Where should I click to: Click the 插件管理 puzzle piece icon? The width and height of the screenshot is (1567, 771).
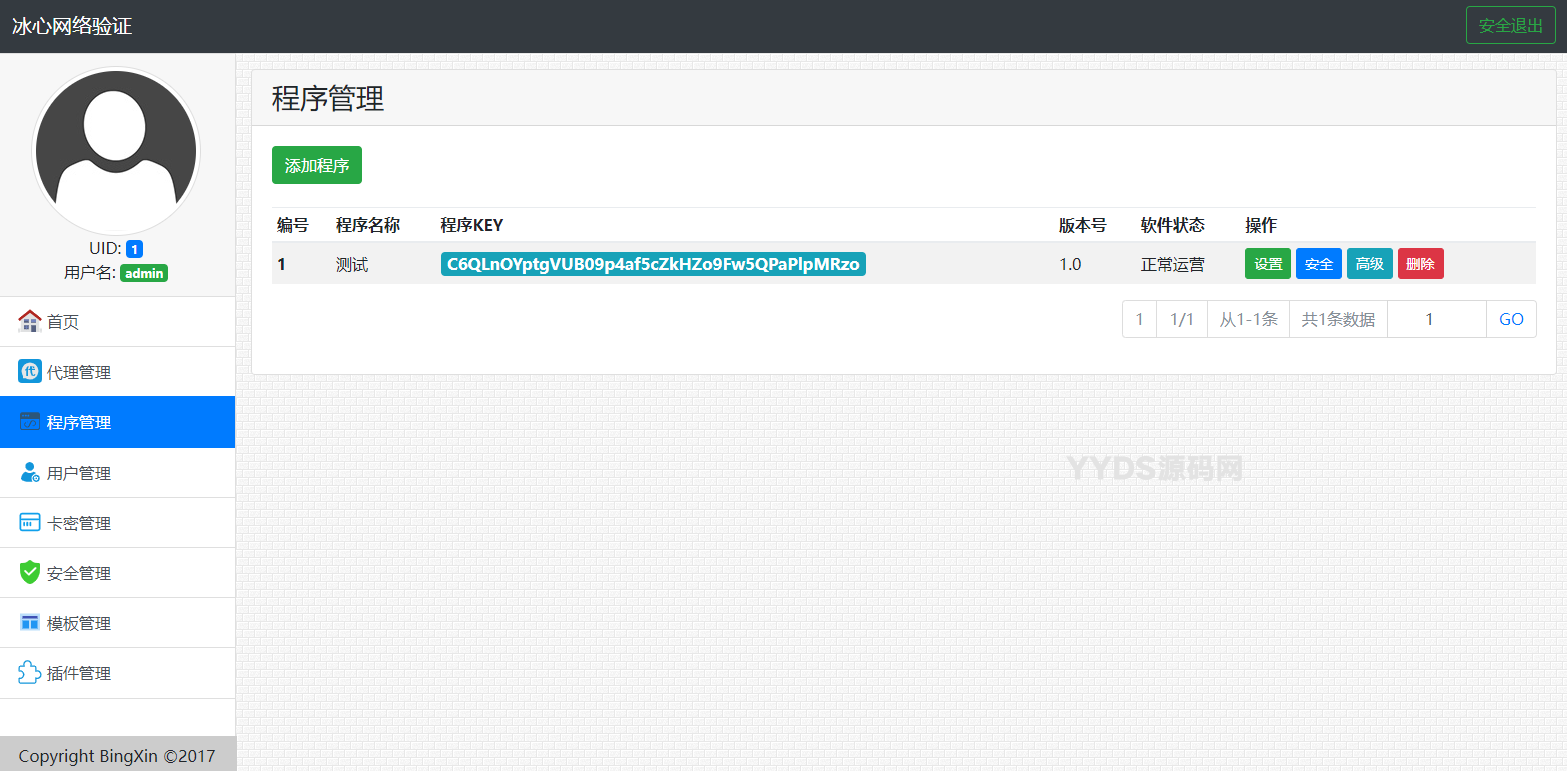coord(30,673)
